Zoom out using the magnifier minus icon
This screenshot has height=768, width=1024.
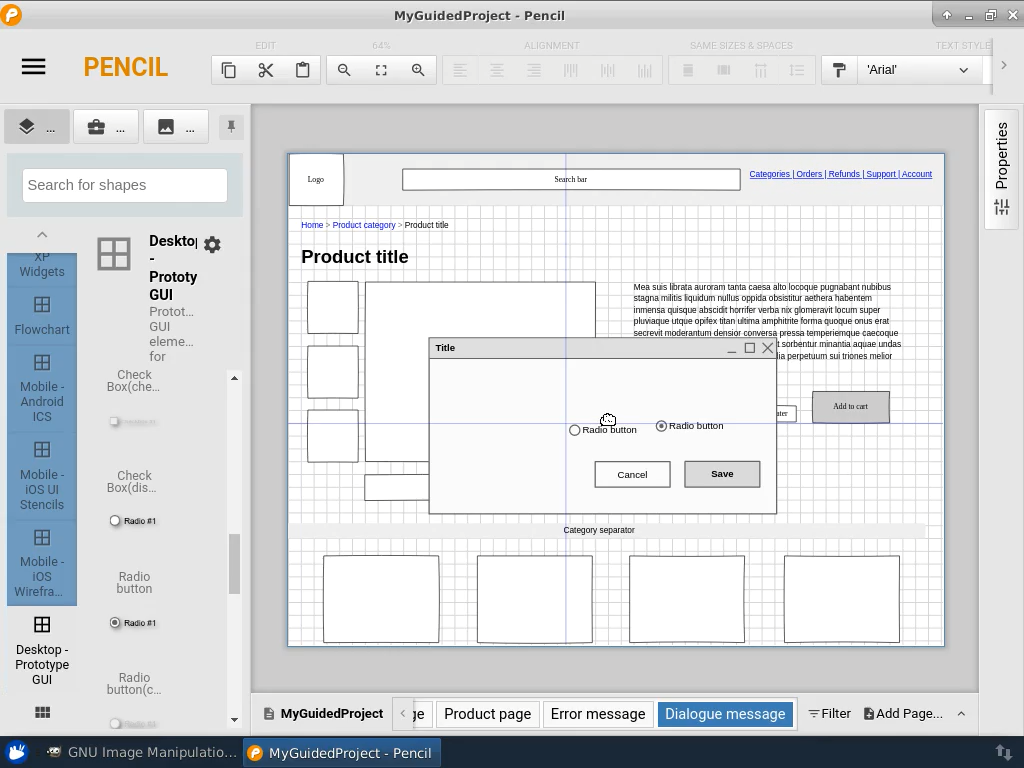pyautogui.click(x=344, y=70)
